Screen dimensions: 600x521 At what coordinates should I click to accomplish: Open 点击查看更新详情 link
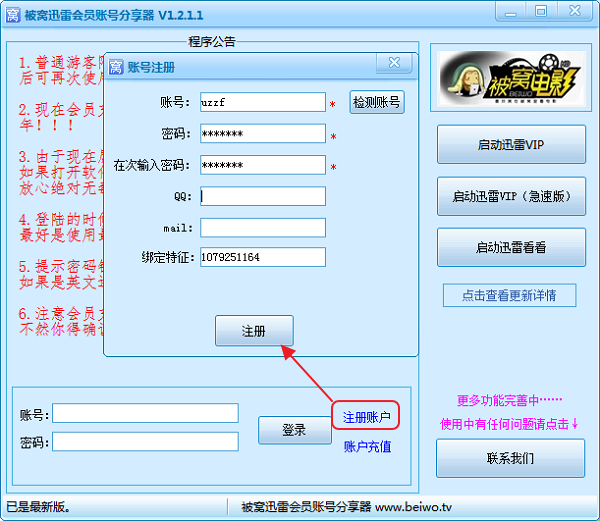pos(509,295)
